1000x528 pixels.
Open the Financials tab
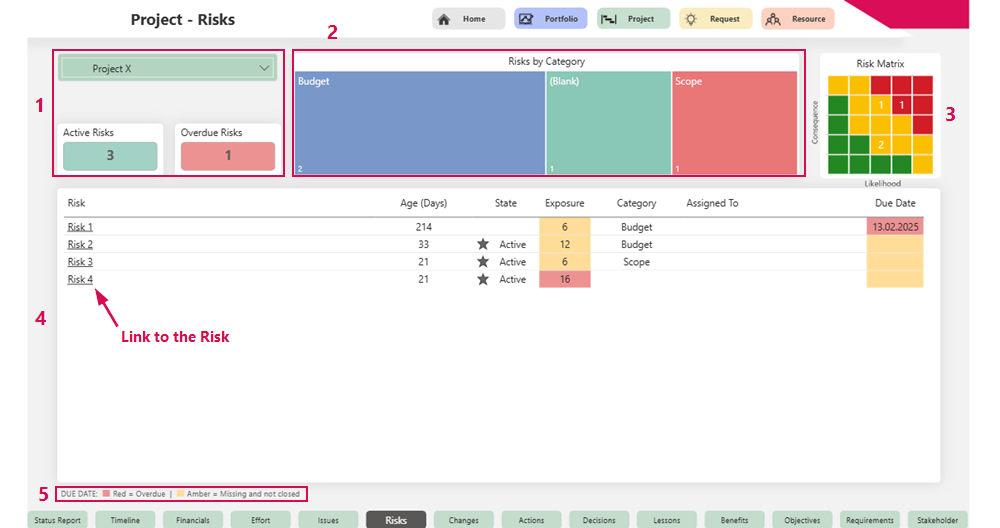[193, 520]
